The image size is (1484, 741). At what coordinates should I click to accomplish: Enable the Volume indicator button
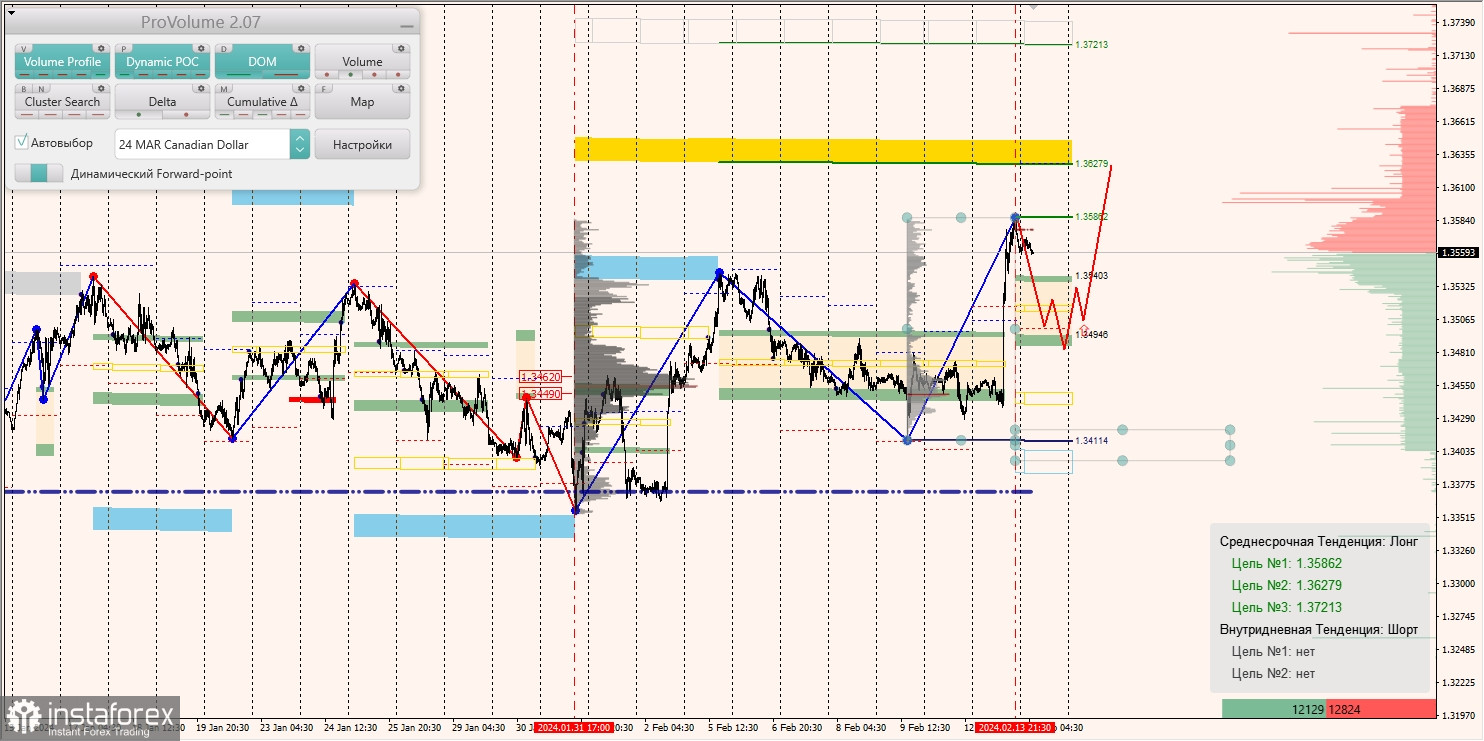coord(362,62)
